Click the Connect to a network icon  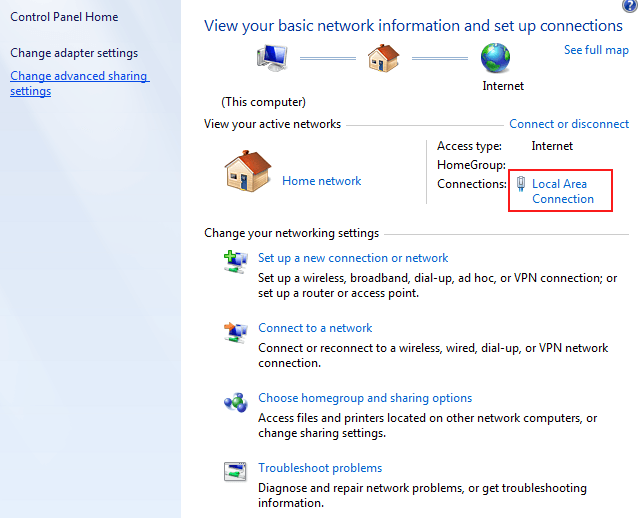(236, 332)
